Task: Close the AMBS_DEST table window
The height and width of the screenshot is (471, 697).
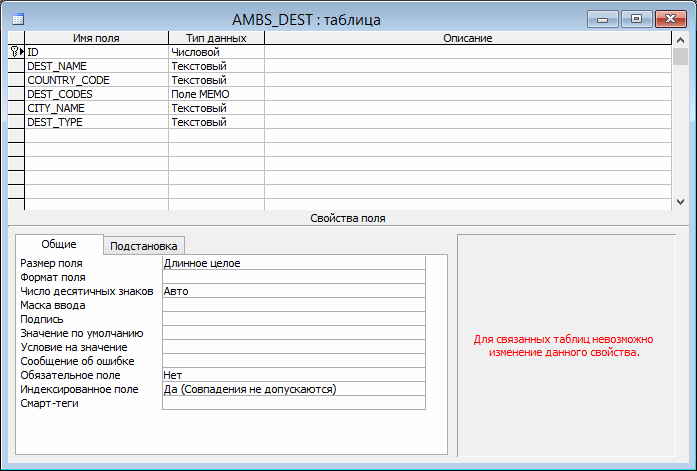Action: [670, 19]
